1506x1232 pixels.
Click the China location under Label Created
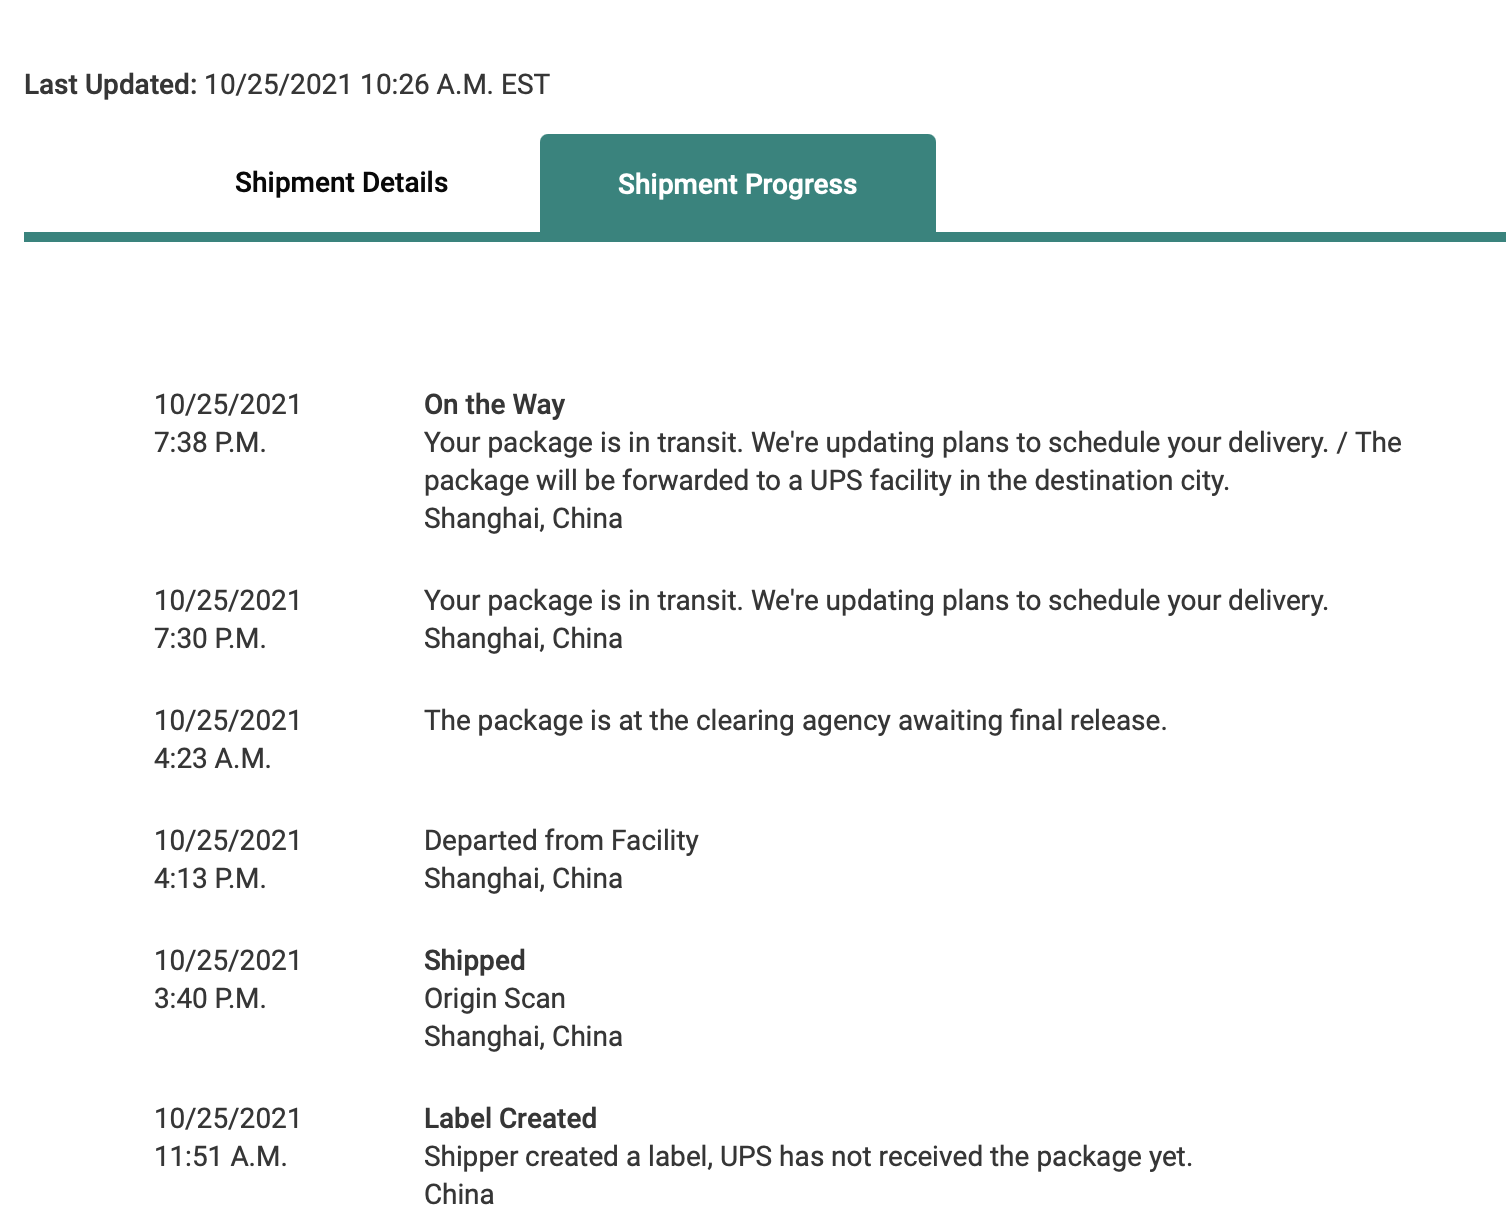pyautogui.click(x=459, y=1195)
